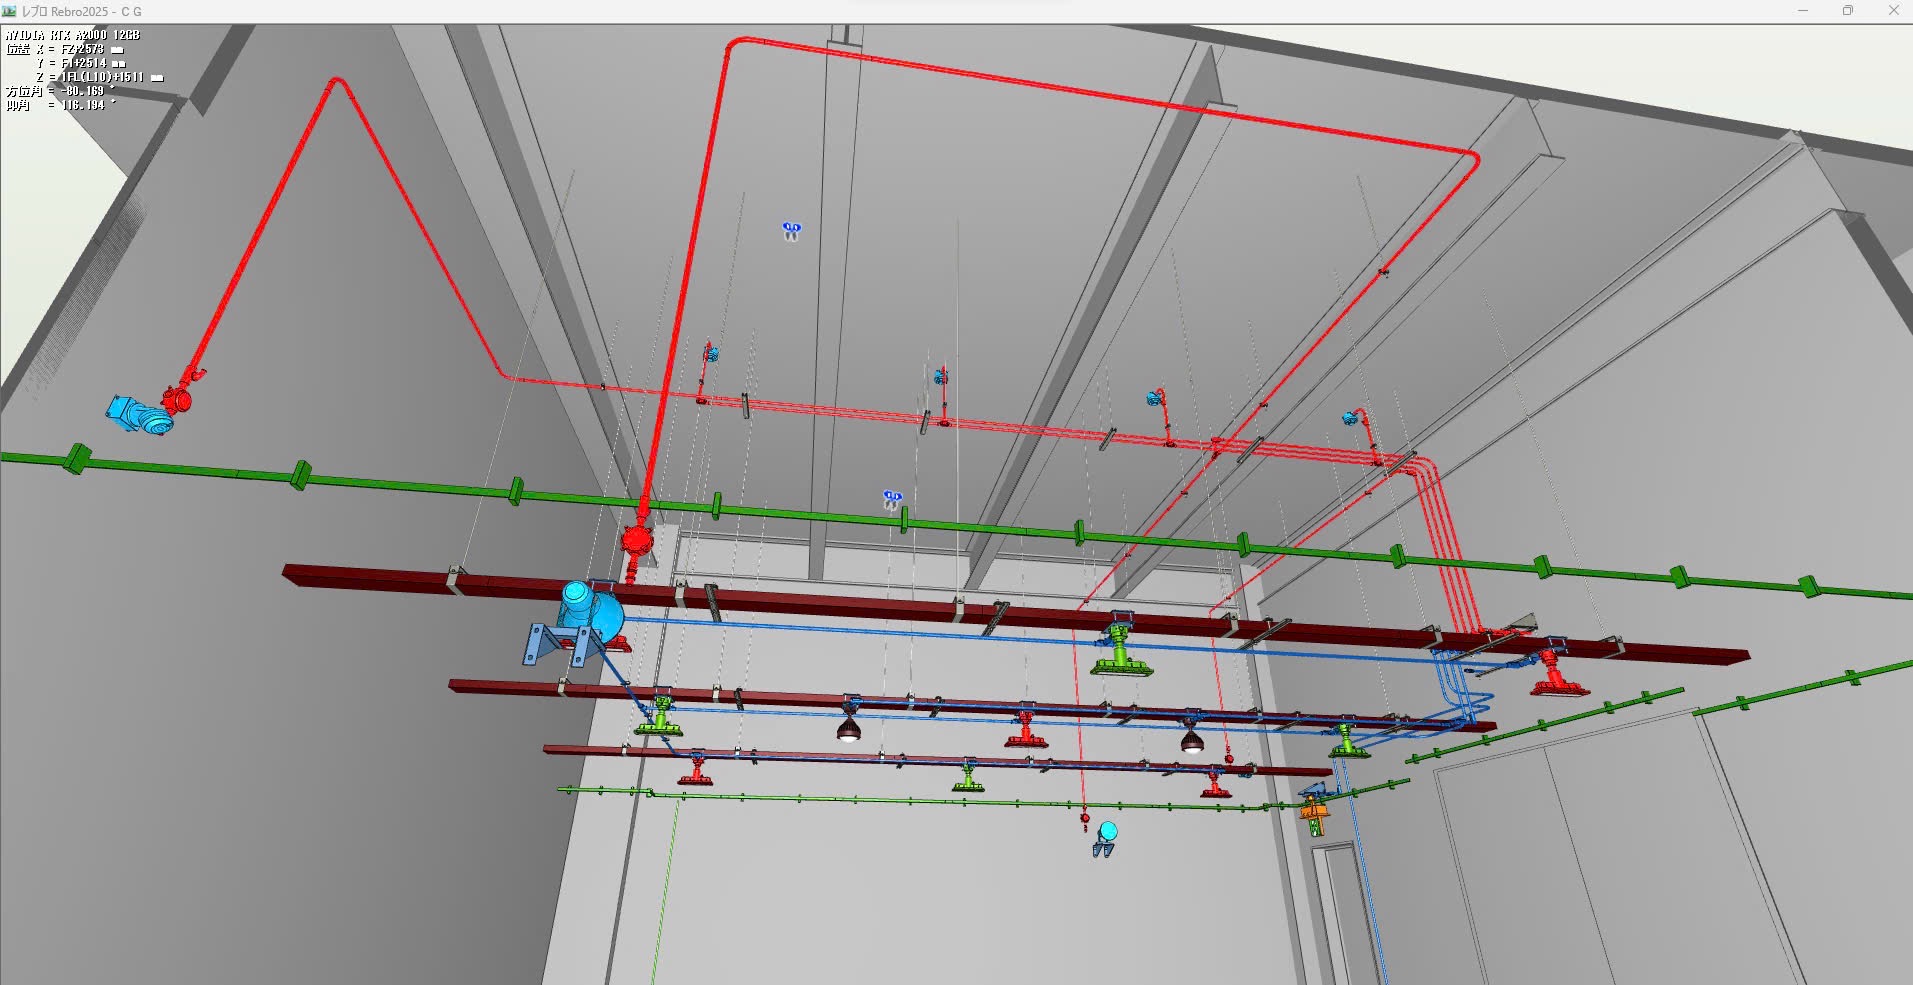The height and width of the screenshot is (985, 1913).
Task: Restore down the Rebro CG window
Action: pos(1848,11)
